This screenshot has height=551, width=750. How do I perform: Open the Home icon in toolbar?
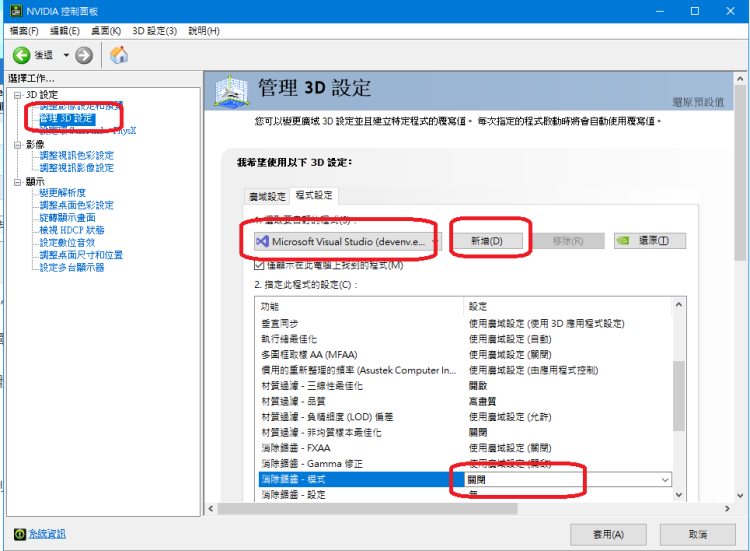[119, 55]
